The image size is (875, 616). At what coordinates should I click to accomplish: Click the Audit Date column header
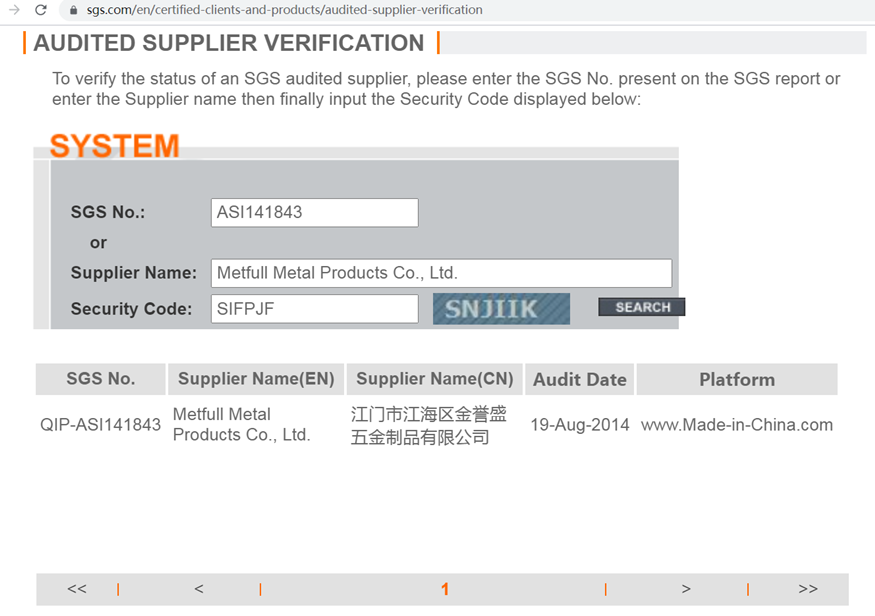[580, 379]
